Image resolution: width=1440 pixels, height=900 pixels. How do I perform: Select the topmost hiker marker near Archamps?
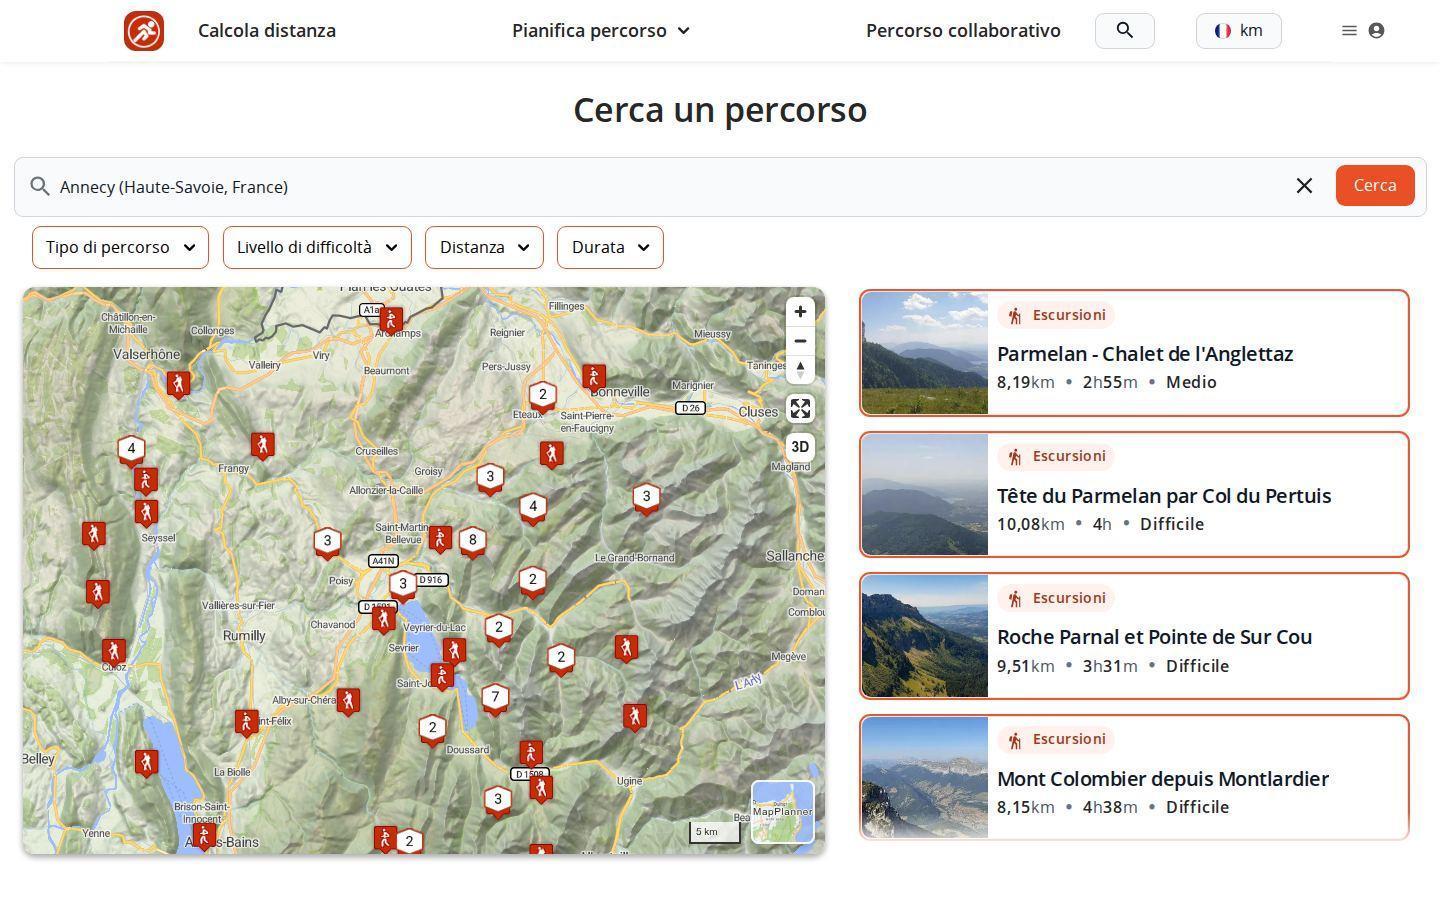point(391,320)
